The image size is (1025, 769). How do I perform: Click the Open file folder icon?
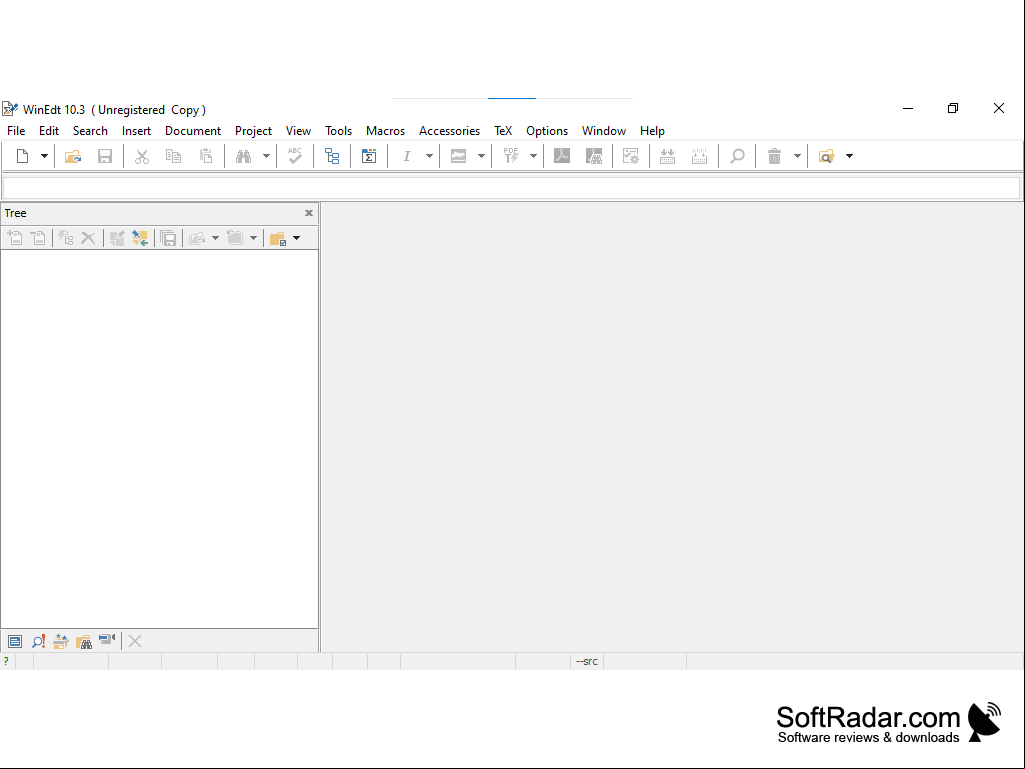click(73, 156)
